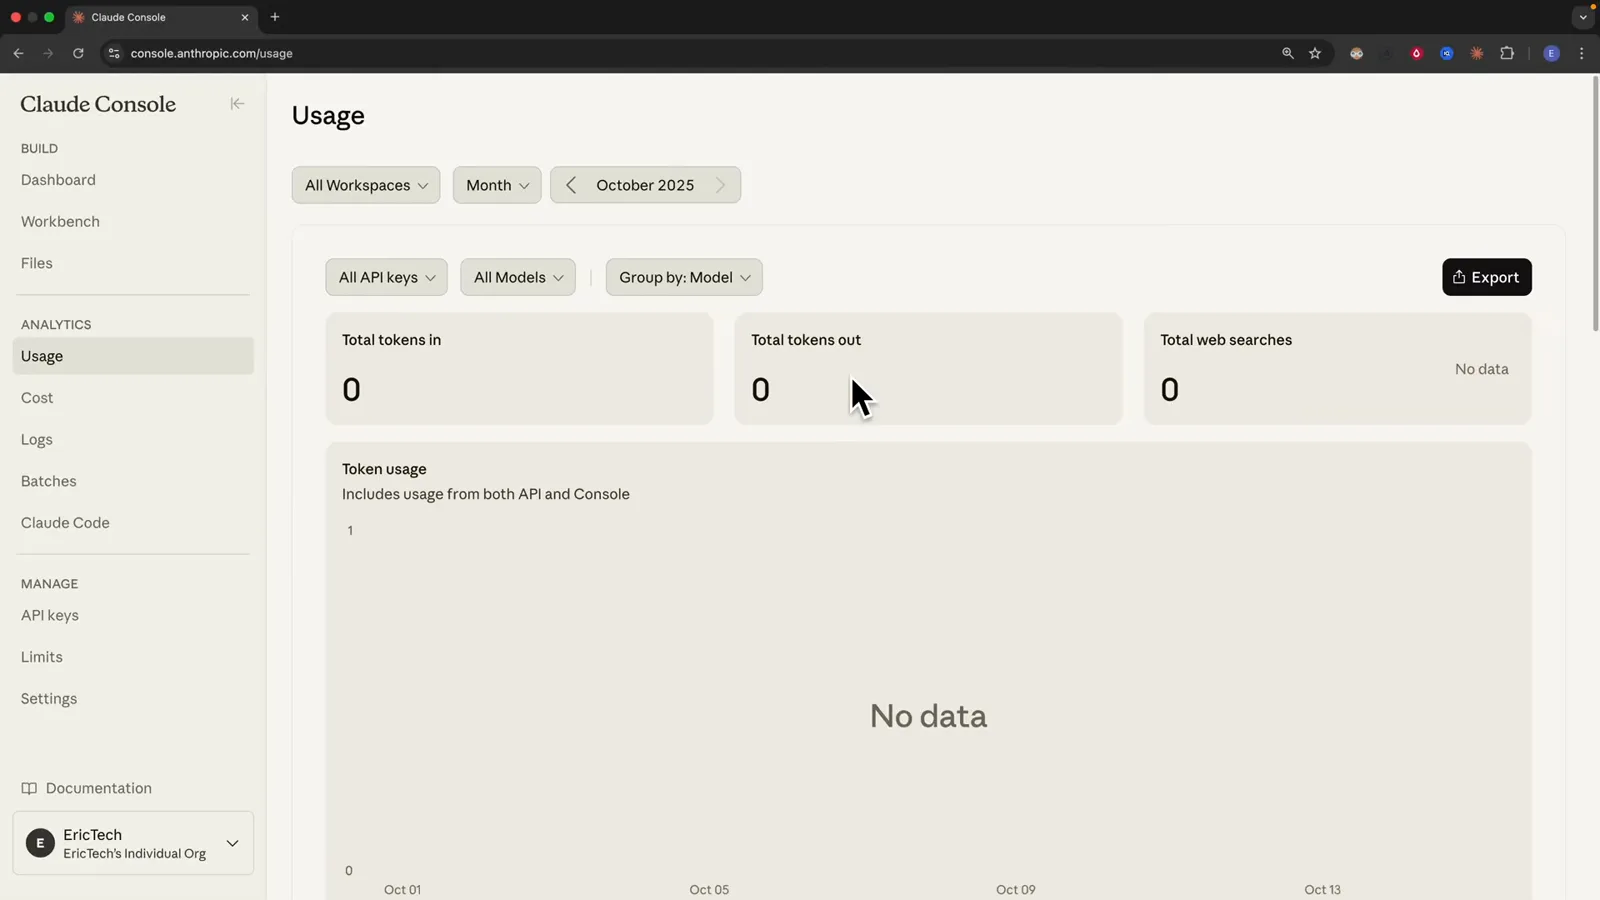
Task: Click the Oct 13 axis label
Action: pos(1322,889)
